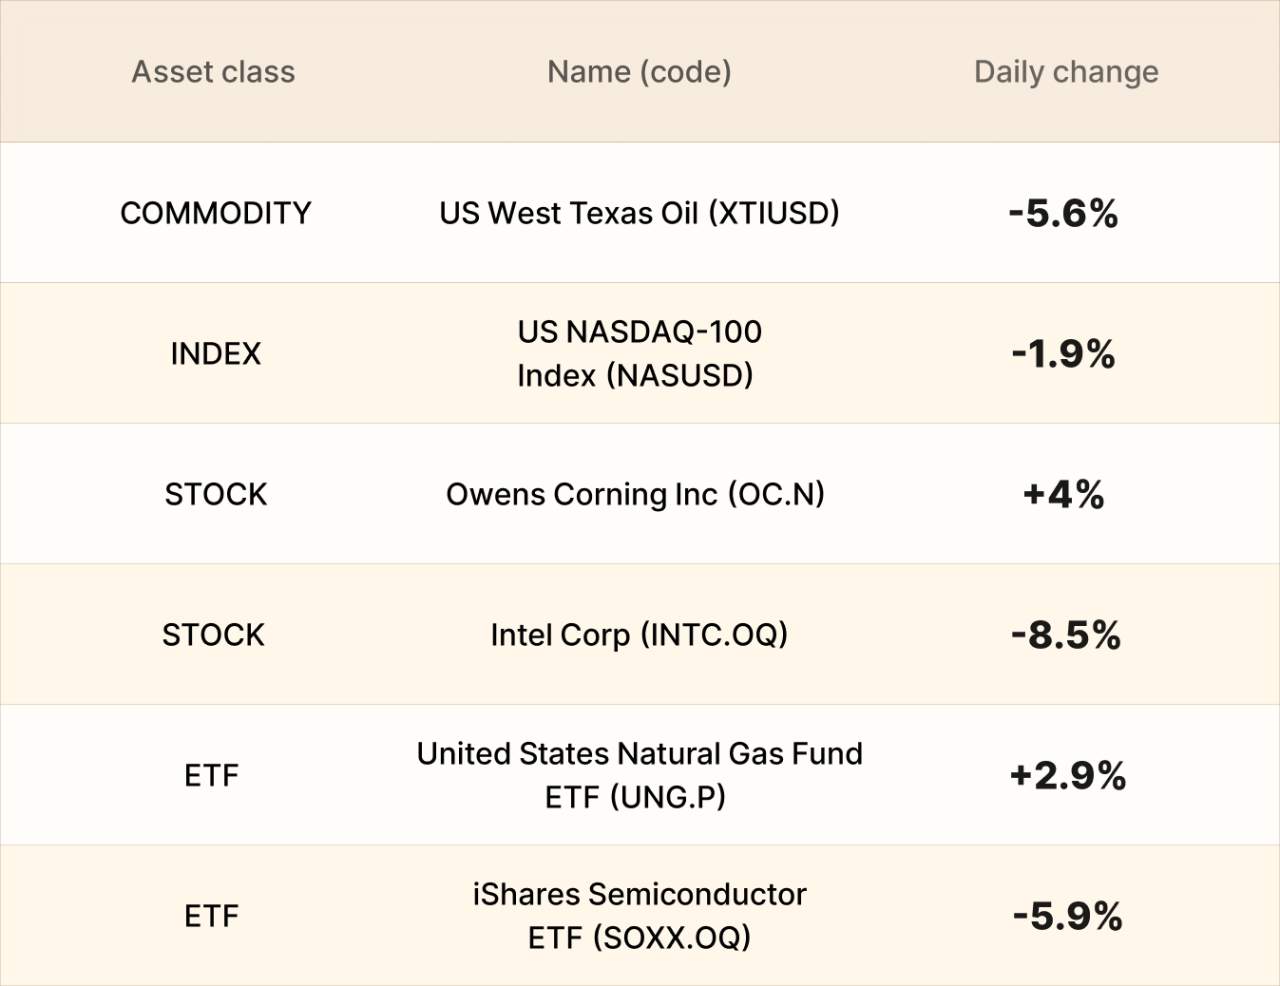Click the Daily change column header
Viewport: 1280px width, 986px height.
(x=1066, y=72)
